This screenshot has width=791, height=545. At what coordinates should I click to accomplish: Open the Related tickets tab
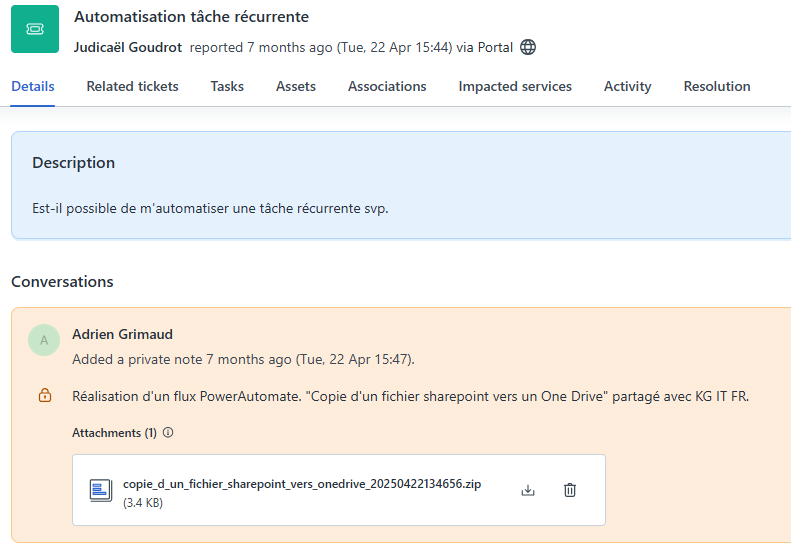132,87
